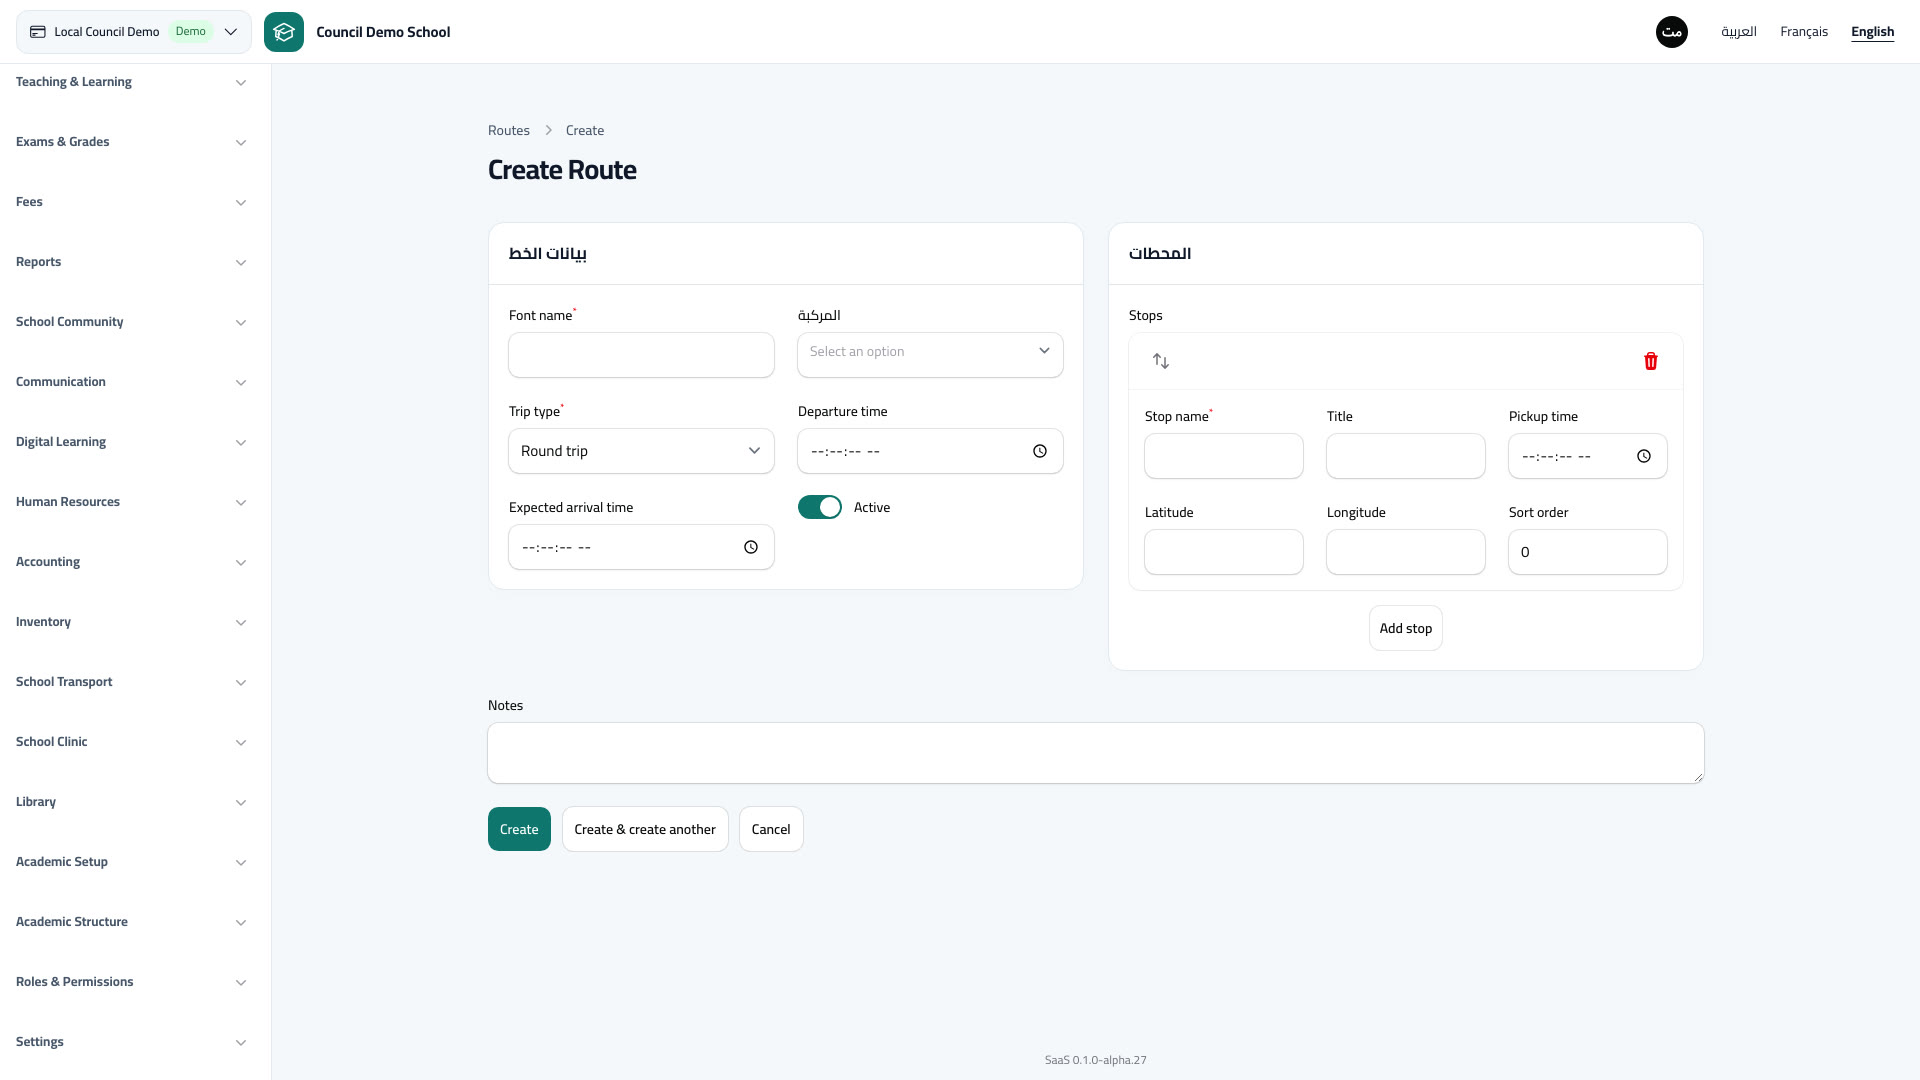This screenshot has width=1920, height=1080.
Task: Click the Add stop button
Action: pos(1406,628)
